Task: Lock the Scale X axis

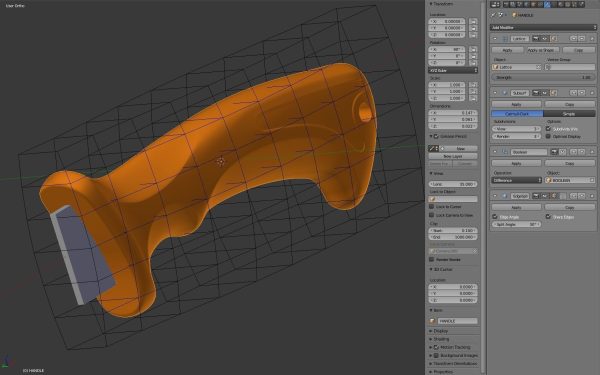Action: coord(473,85)
